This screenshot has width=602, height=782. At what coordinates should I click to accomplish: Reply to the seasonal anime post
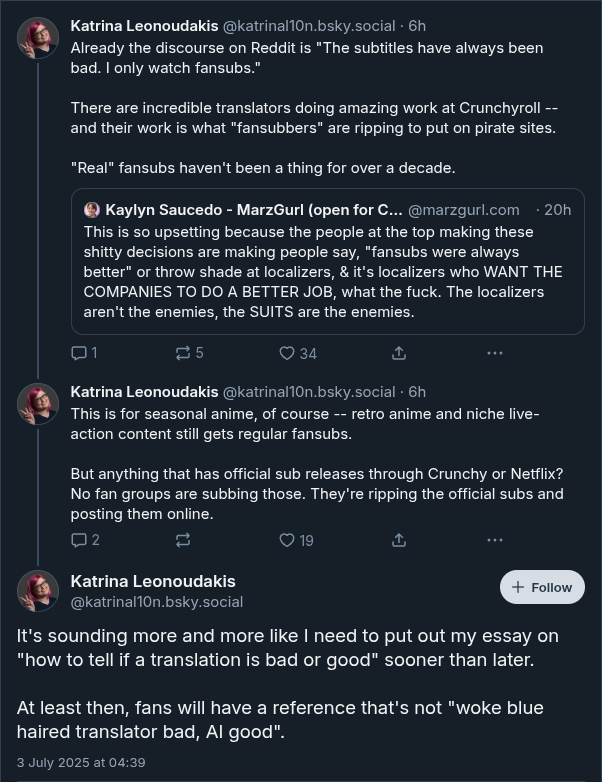click(x=85, y=540)
